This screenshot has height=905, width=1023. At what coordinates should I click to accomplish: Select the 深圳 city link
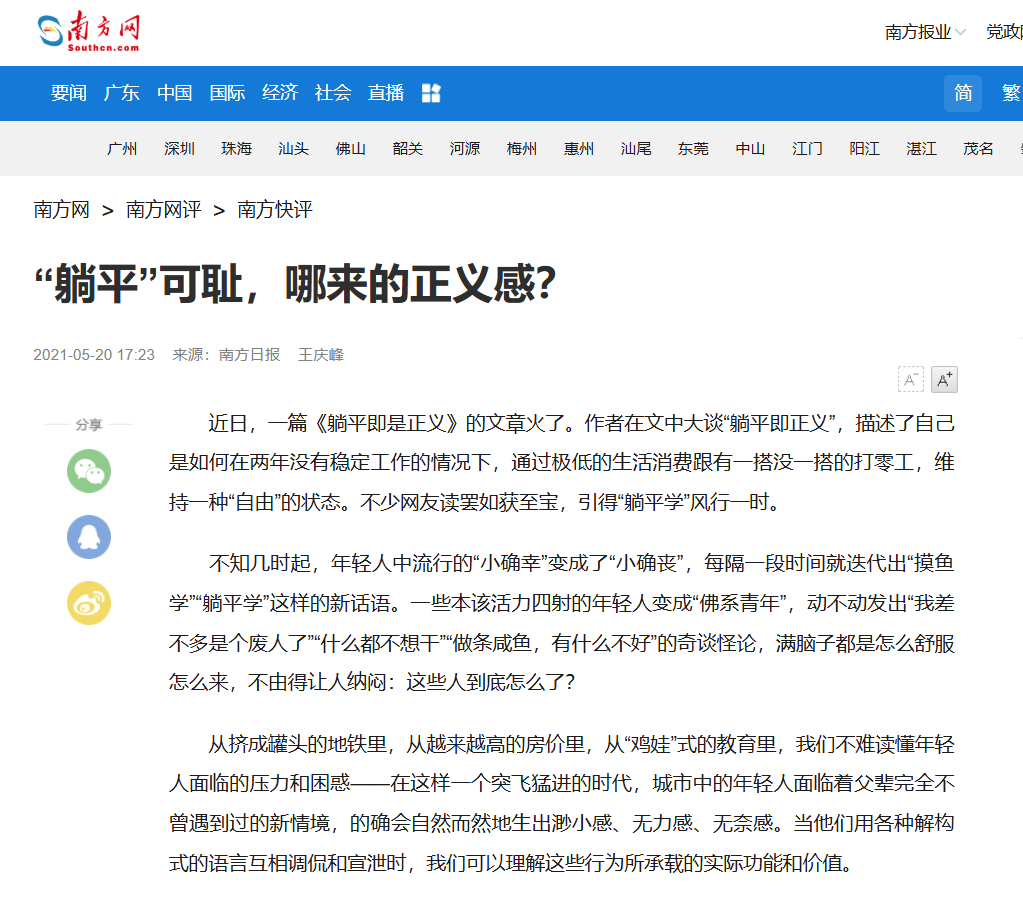click(180, 149)
